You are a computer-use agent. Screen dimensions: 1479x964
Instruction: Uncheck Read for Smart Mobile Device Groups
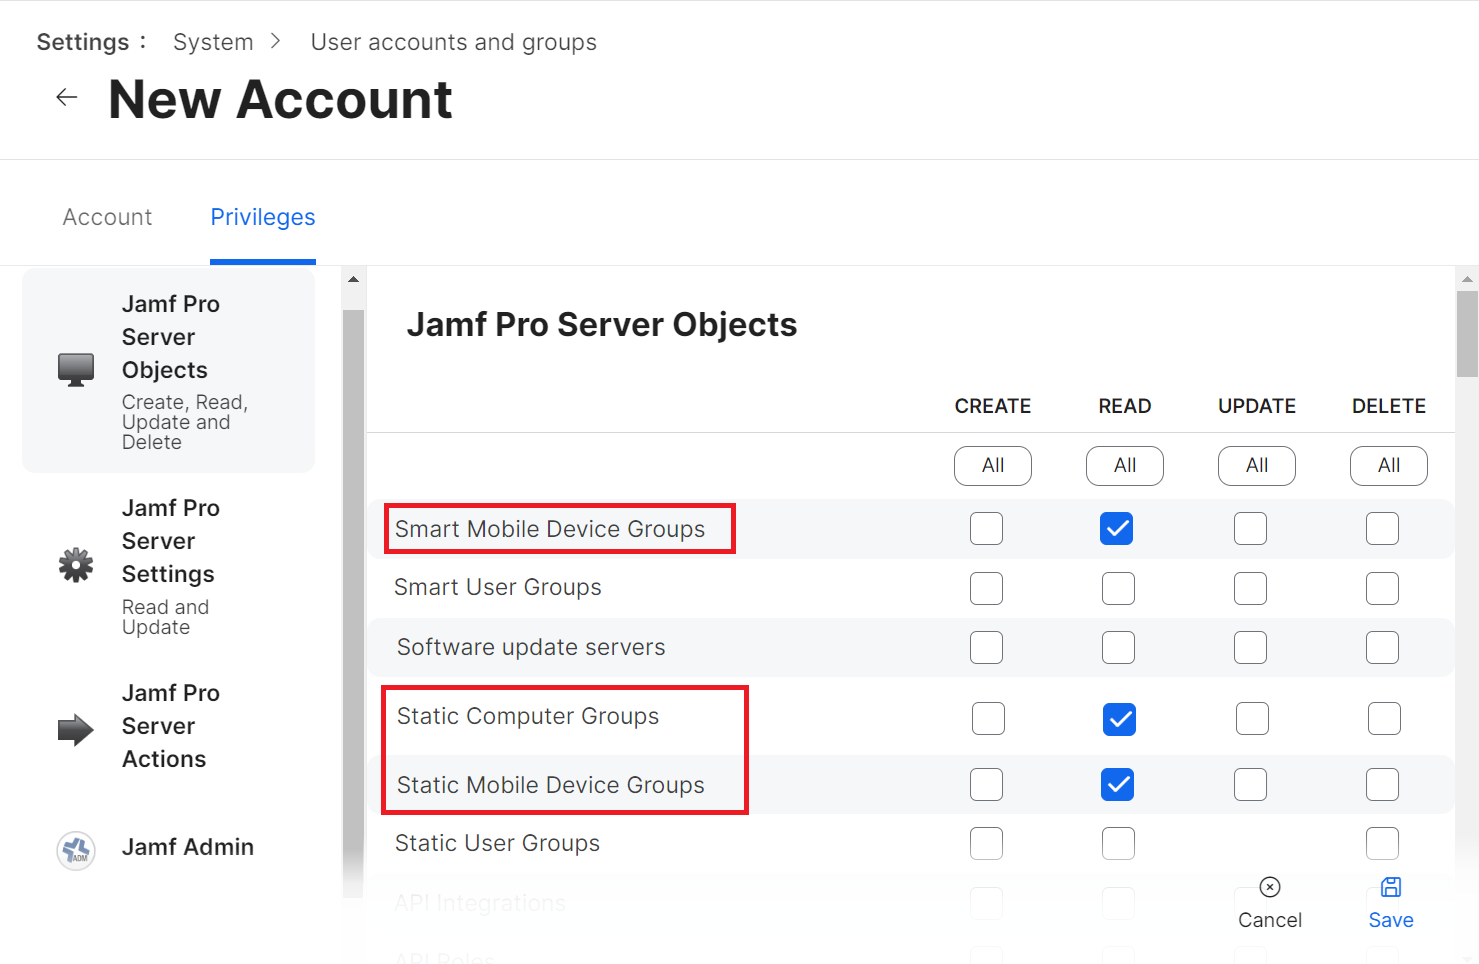(x=1116, y=528)
